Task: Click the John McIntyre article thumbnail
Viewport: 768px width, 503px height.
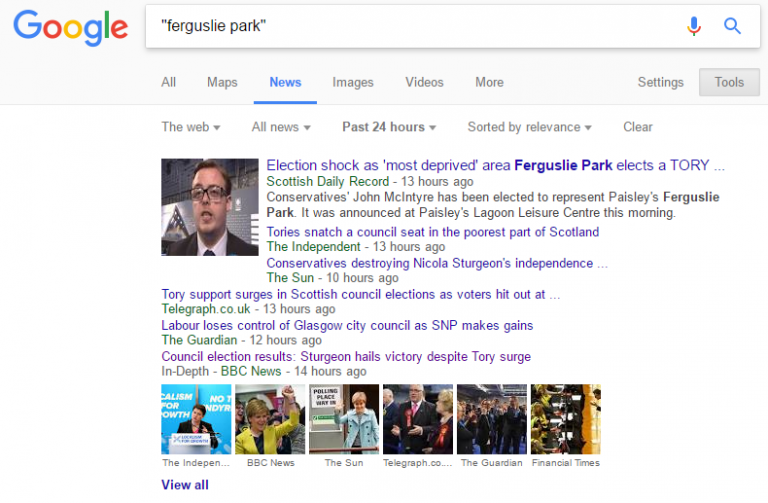Action: pyautogui.click(x=211, y=207)
